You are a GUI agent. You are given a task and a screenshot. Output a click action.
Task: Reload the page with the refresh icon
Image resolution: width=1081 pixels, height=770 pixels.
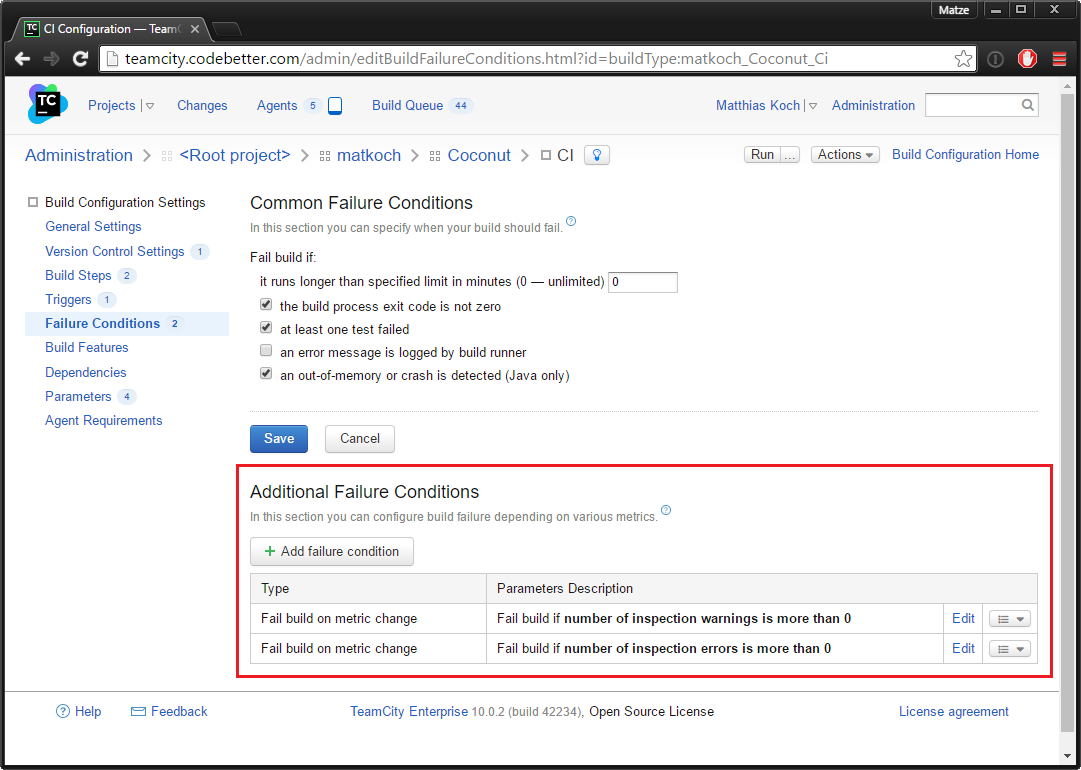[81, 59]
